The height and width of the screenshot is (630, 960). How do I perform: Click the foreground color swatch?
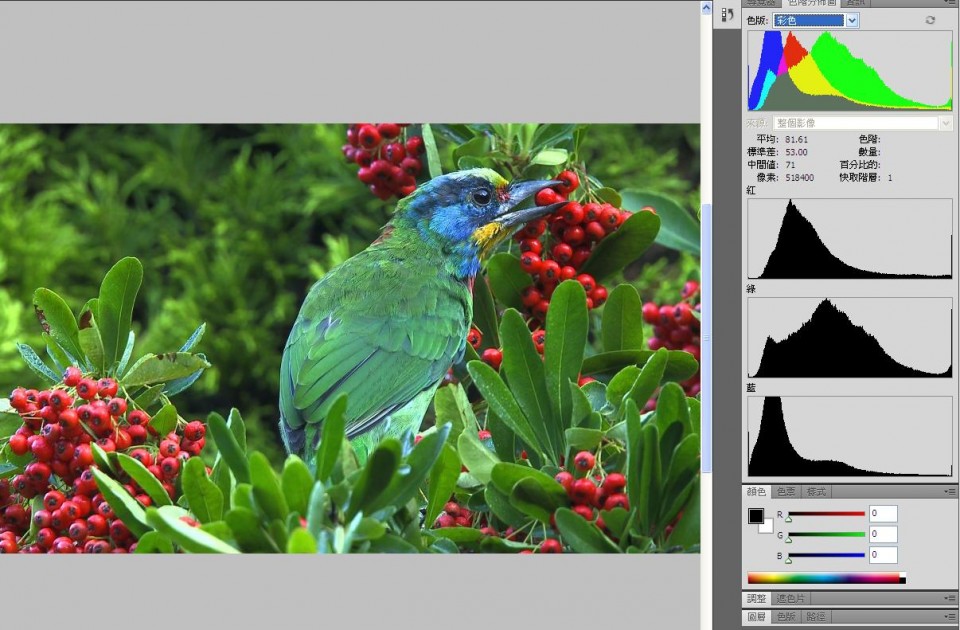(756, 516)
